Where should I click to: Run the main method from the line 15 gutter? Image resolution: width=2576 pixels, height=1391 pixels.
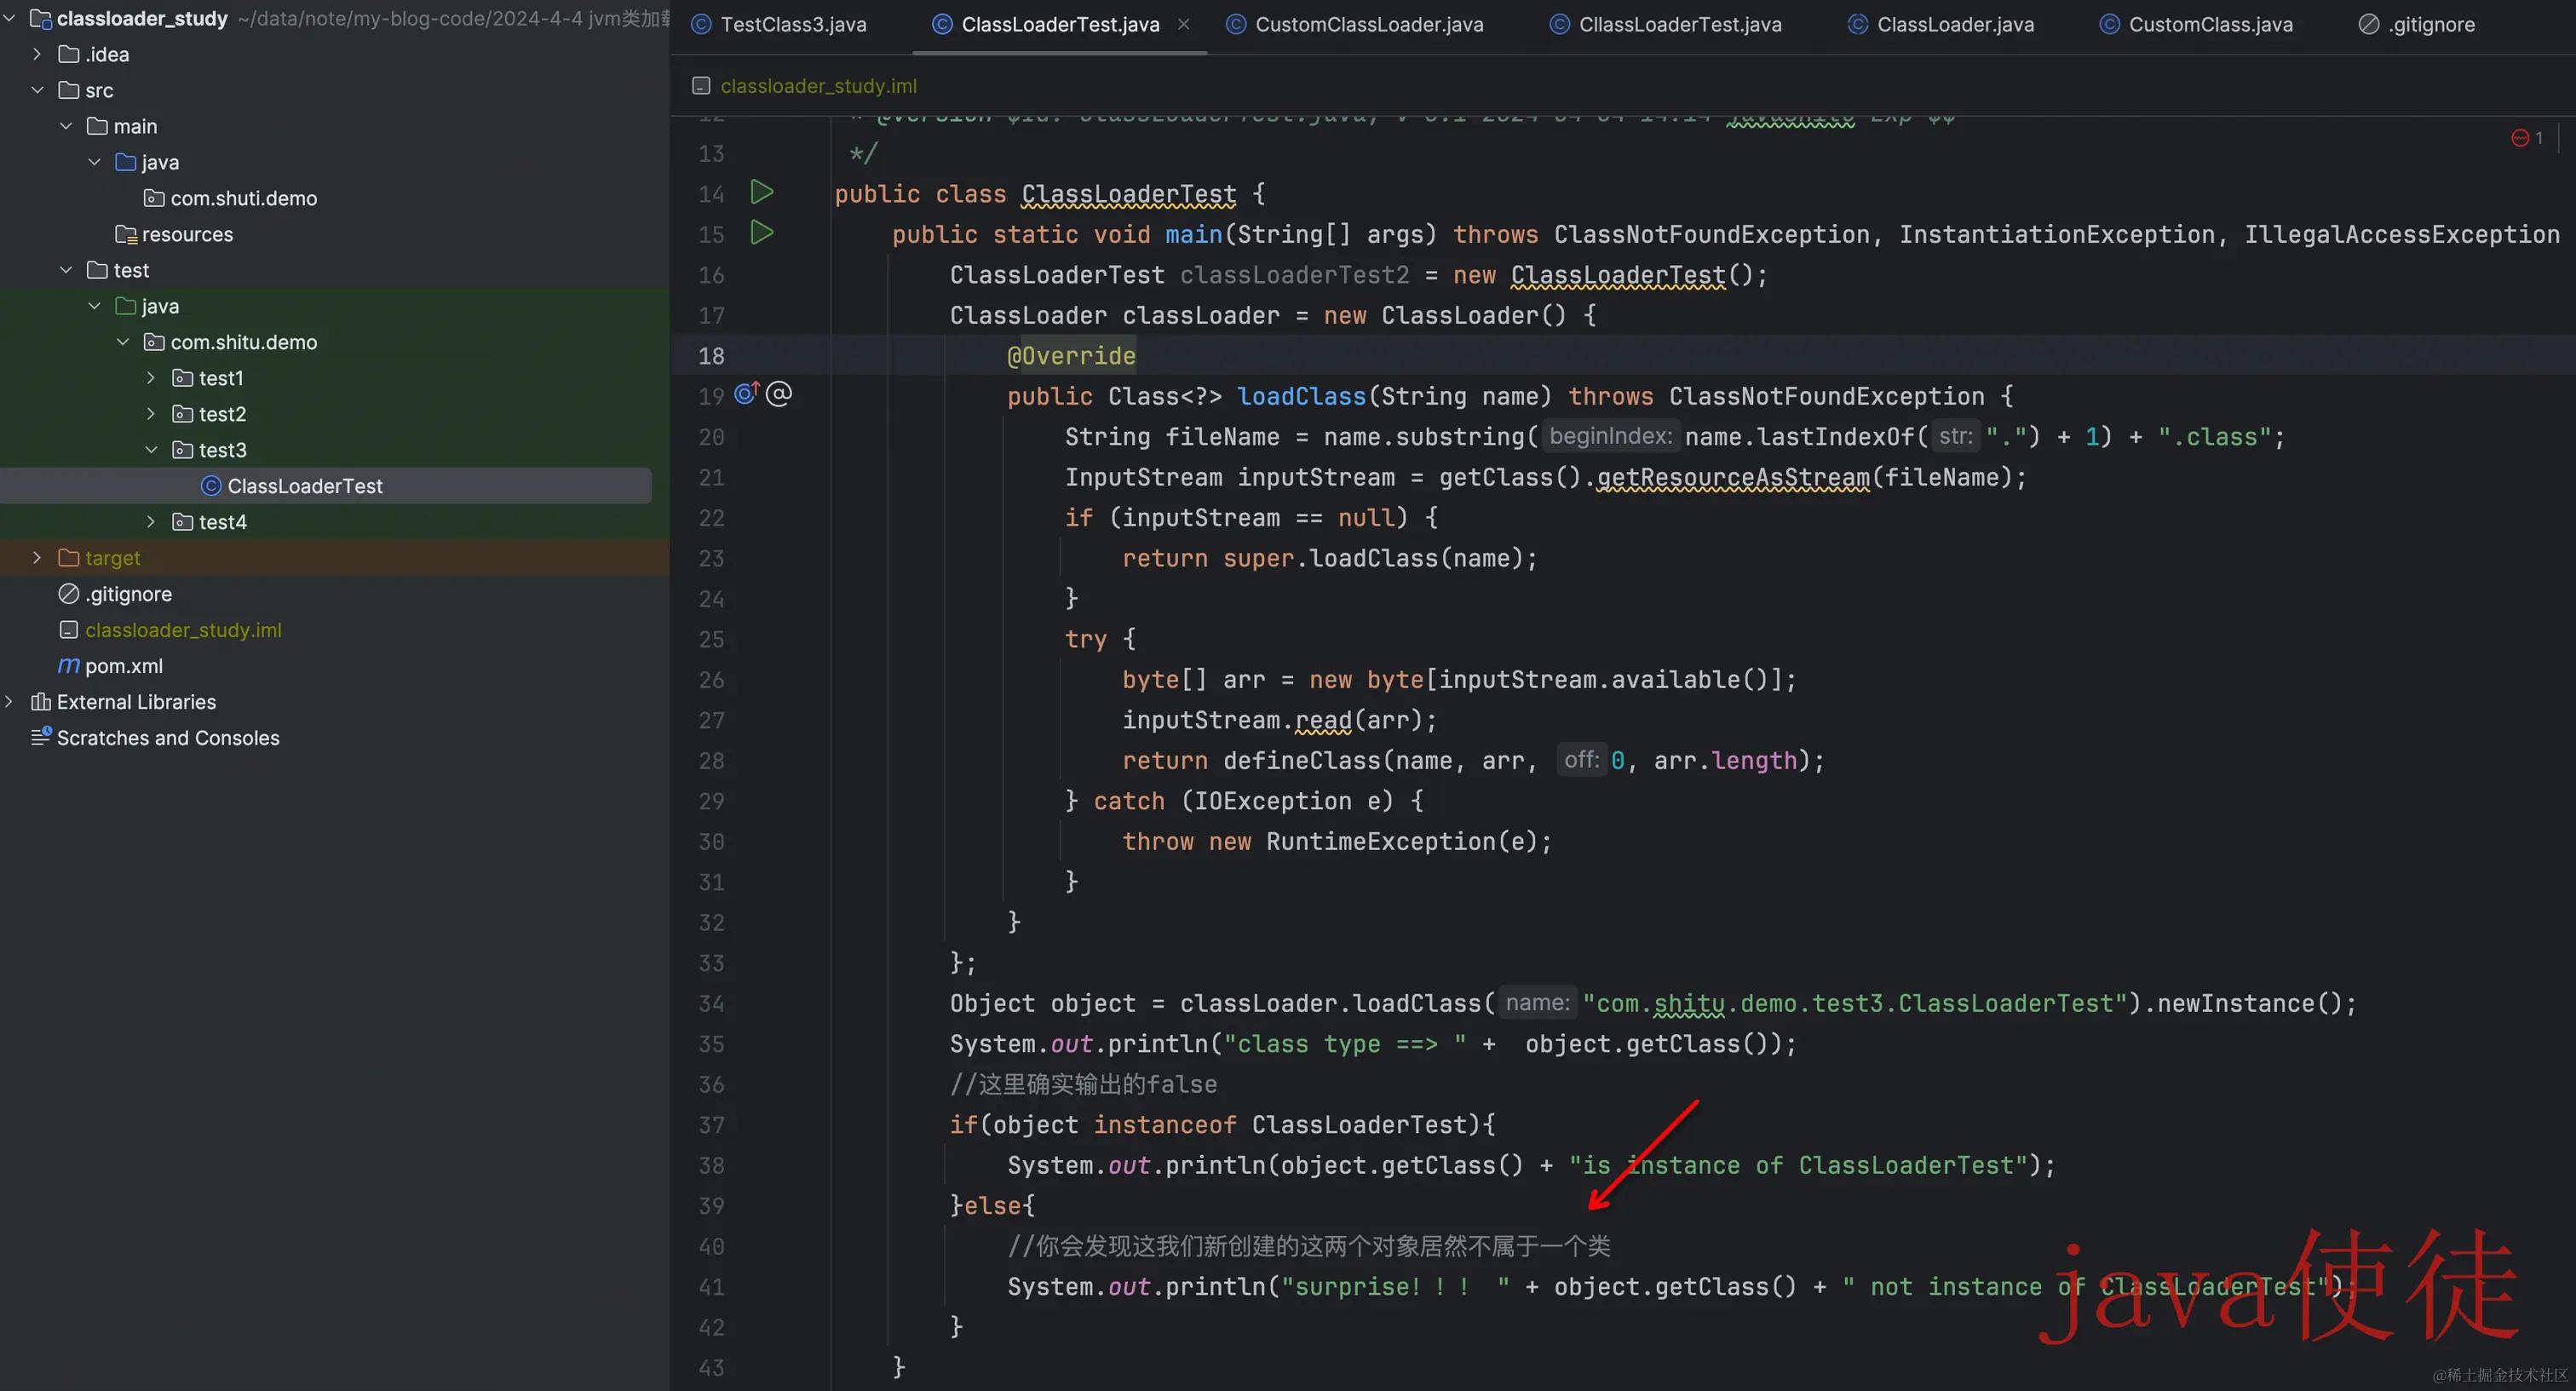click(x=762, y=232)
